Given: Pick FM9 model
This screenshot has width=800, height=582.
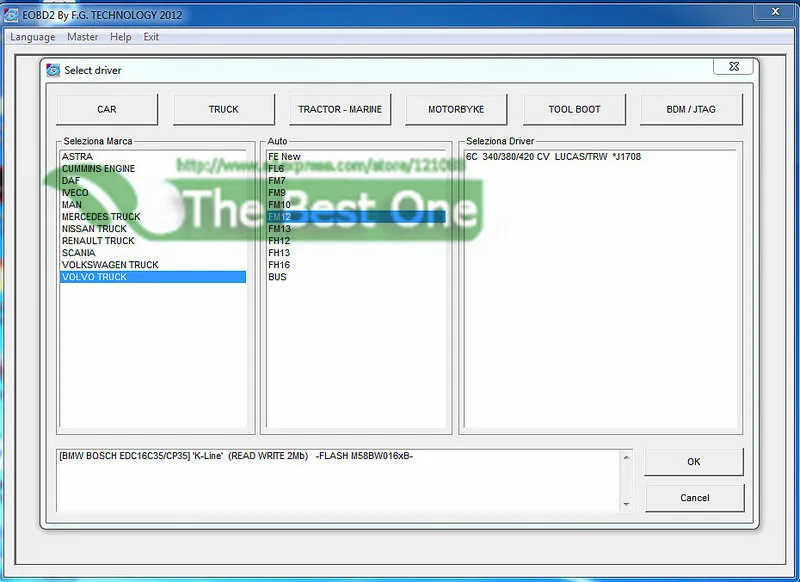Looking at the screenshot, I should (356, 193).
